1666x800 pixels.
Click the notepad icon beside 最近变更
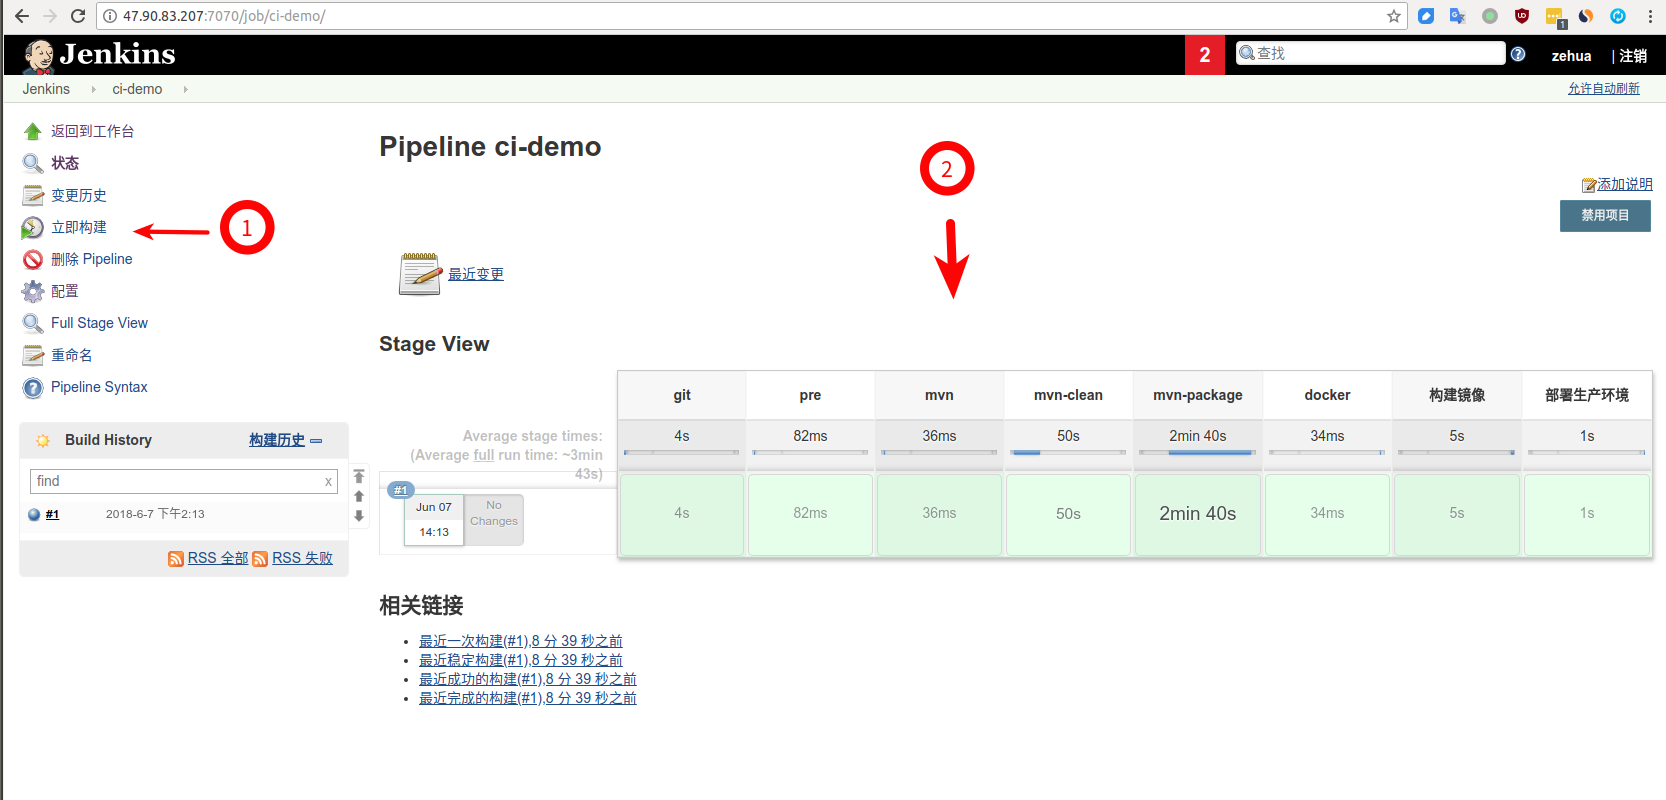point(420,274)
